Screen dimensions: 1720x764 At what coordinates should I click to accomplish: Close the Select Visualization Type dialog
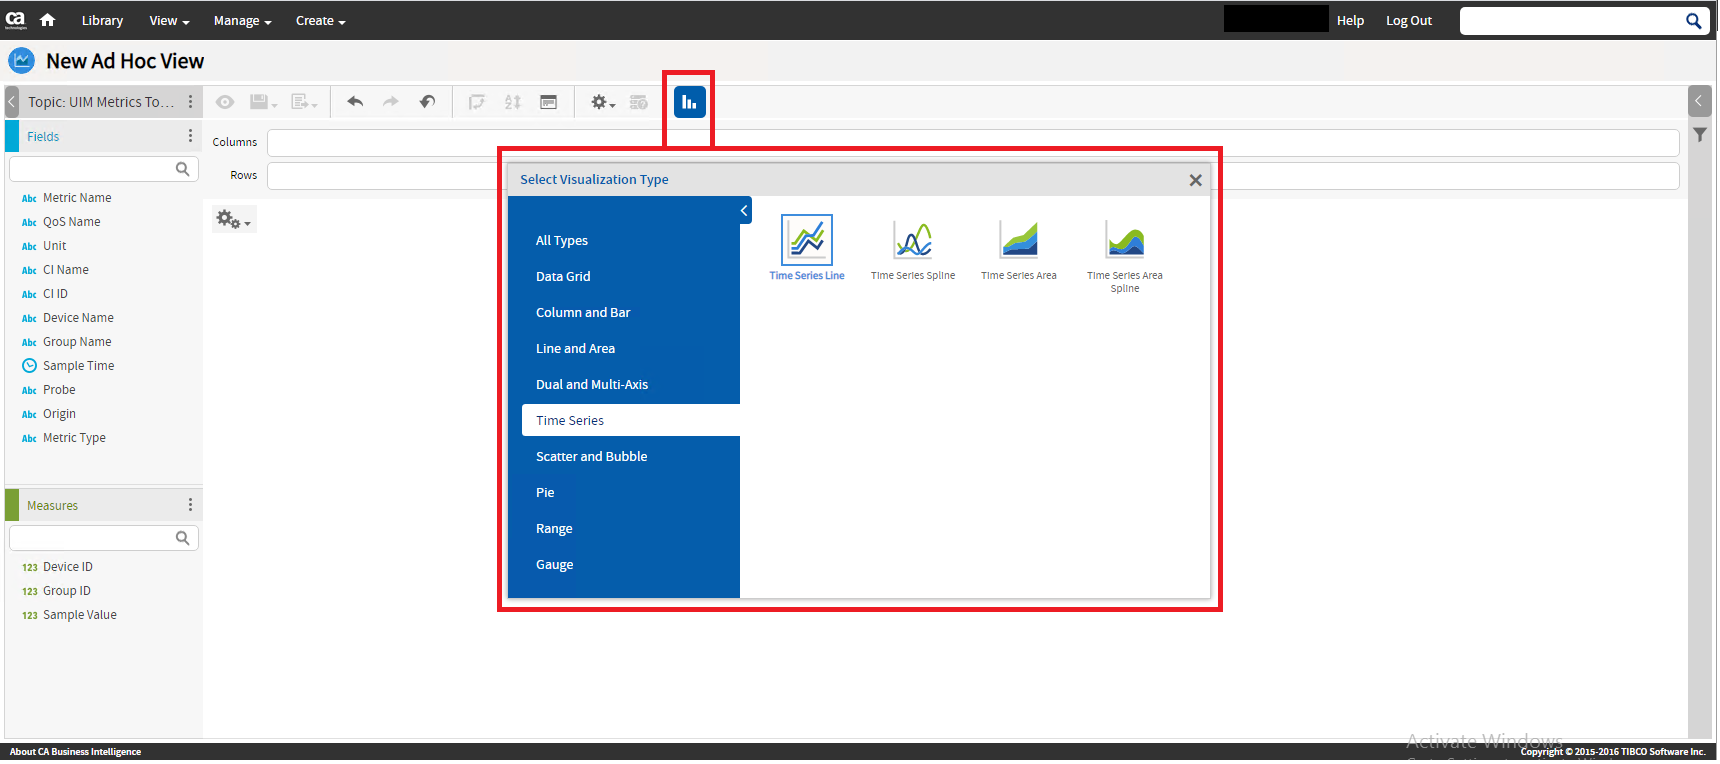(x=1195, y=180)
